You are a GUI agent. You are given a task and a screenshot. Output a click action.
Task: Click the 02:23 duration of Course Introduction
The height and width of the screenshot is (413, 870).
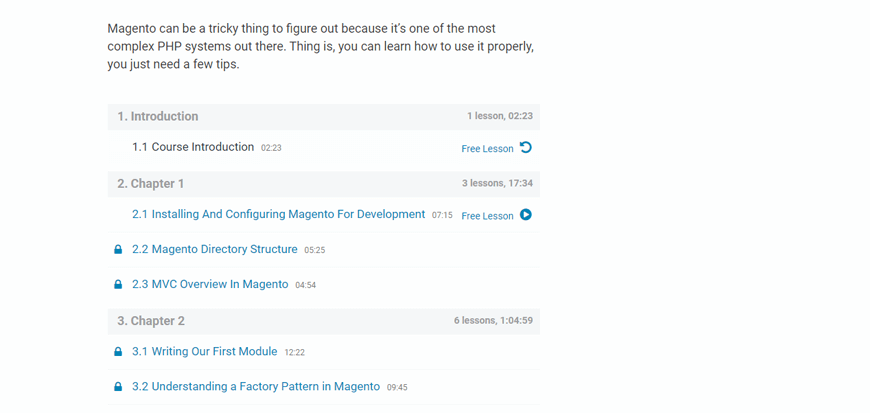click(x=271, y=148)
